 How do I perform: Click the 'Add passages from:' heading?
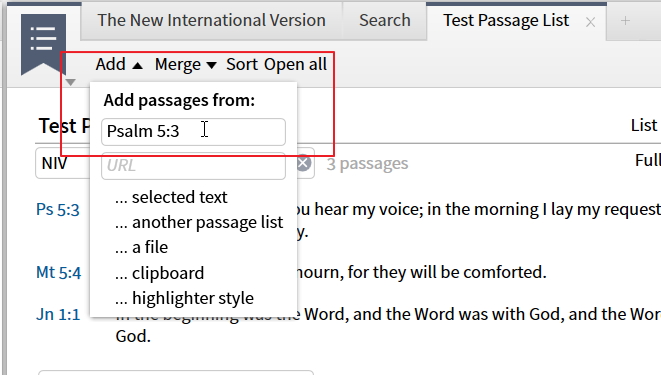(x=179, y=100)
